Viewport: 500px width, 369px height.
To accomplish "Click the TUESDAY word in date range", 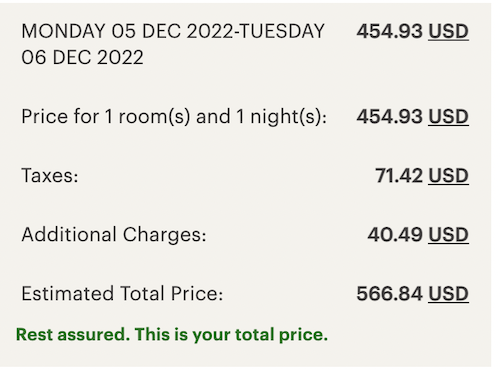I will (282, 31).
